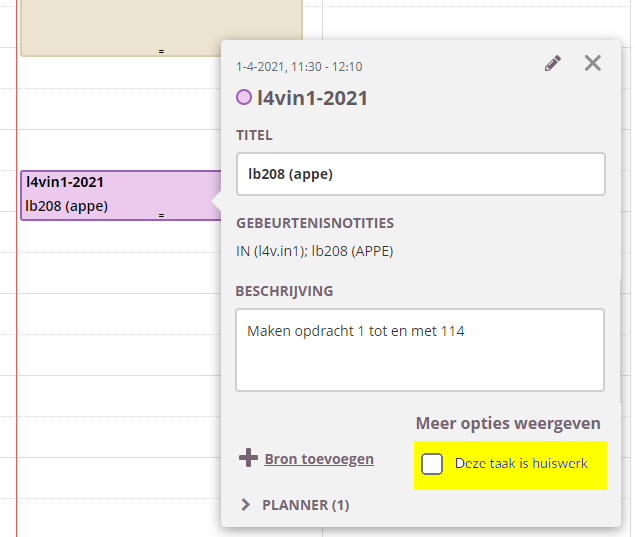Focus the Titel field containing lb208 (appe)
This screenshot has height=537, width=635.
coord(420,174)
